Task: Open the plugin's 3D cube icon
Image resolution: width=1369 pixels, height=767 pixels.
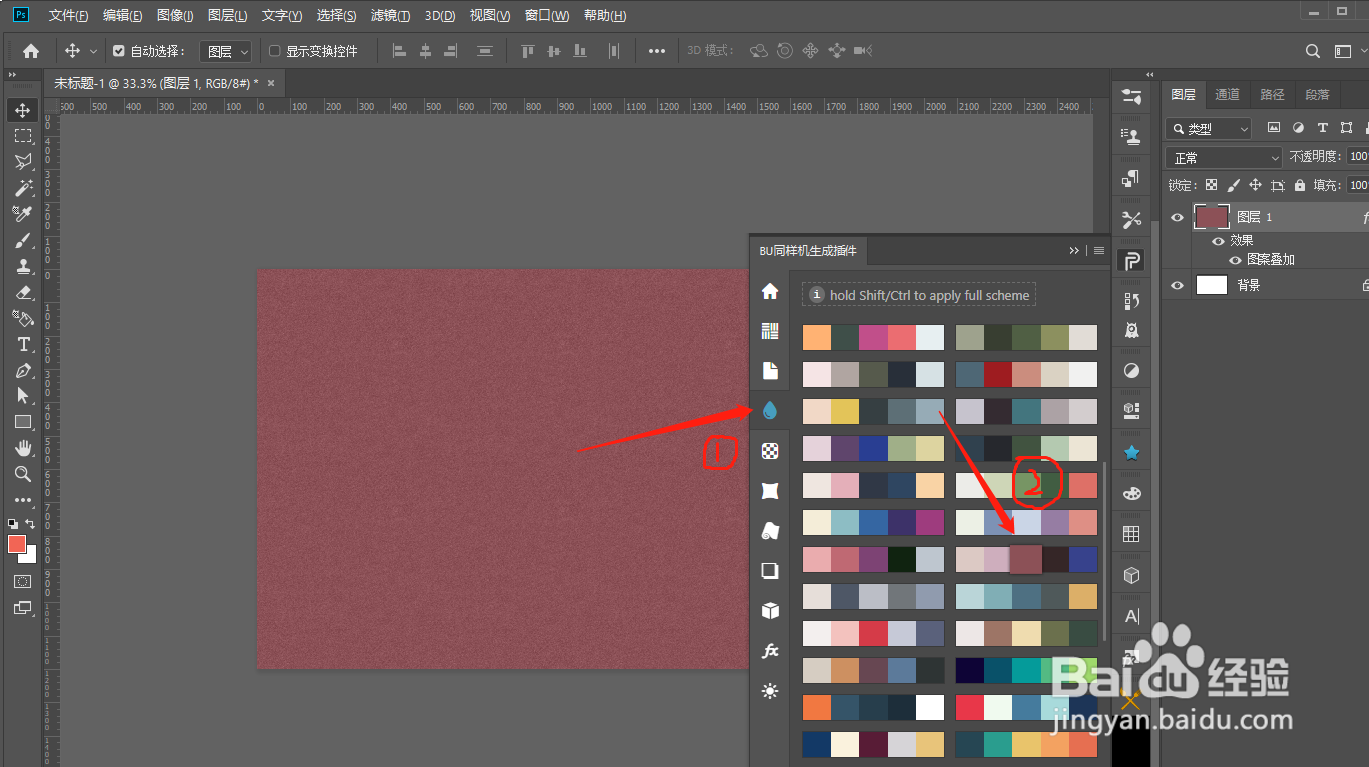Action: pyautogui.click(x=770, y=611)
